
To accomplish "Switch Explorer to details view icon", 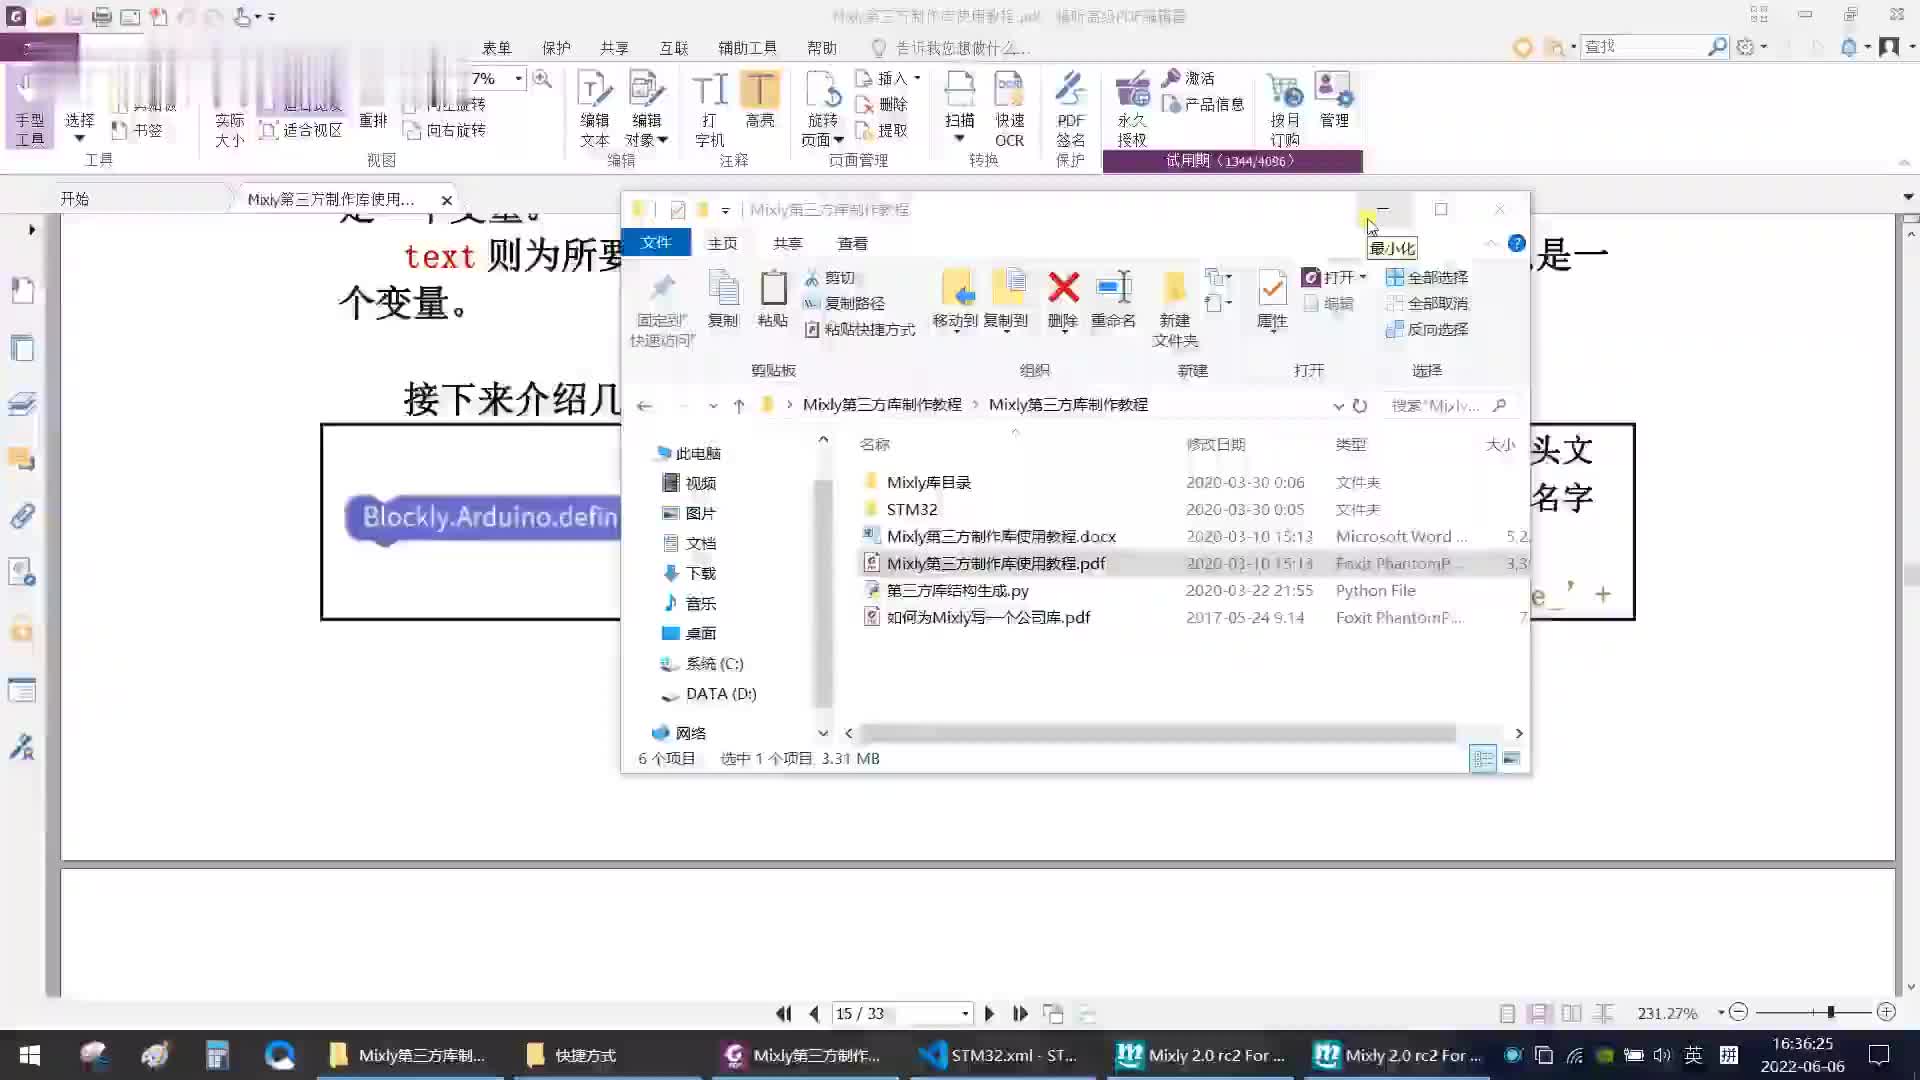I will pyautogui.click(x=1483, y=759).
